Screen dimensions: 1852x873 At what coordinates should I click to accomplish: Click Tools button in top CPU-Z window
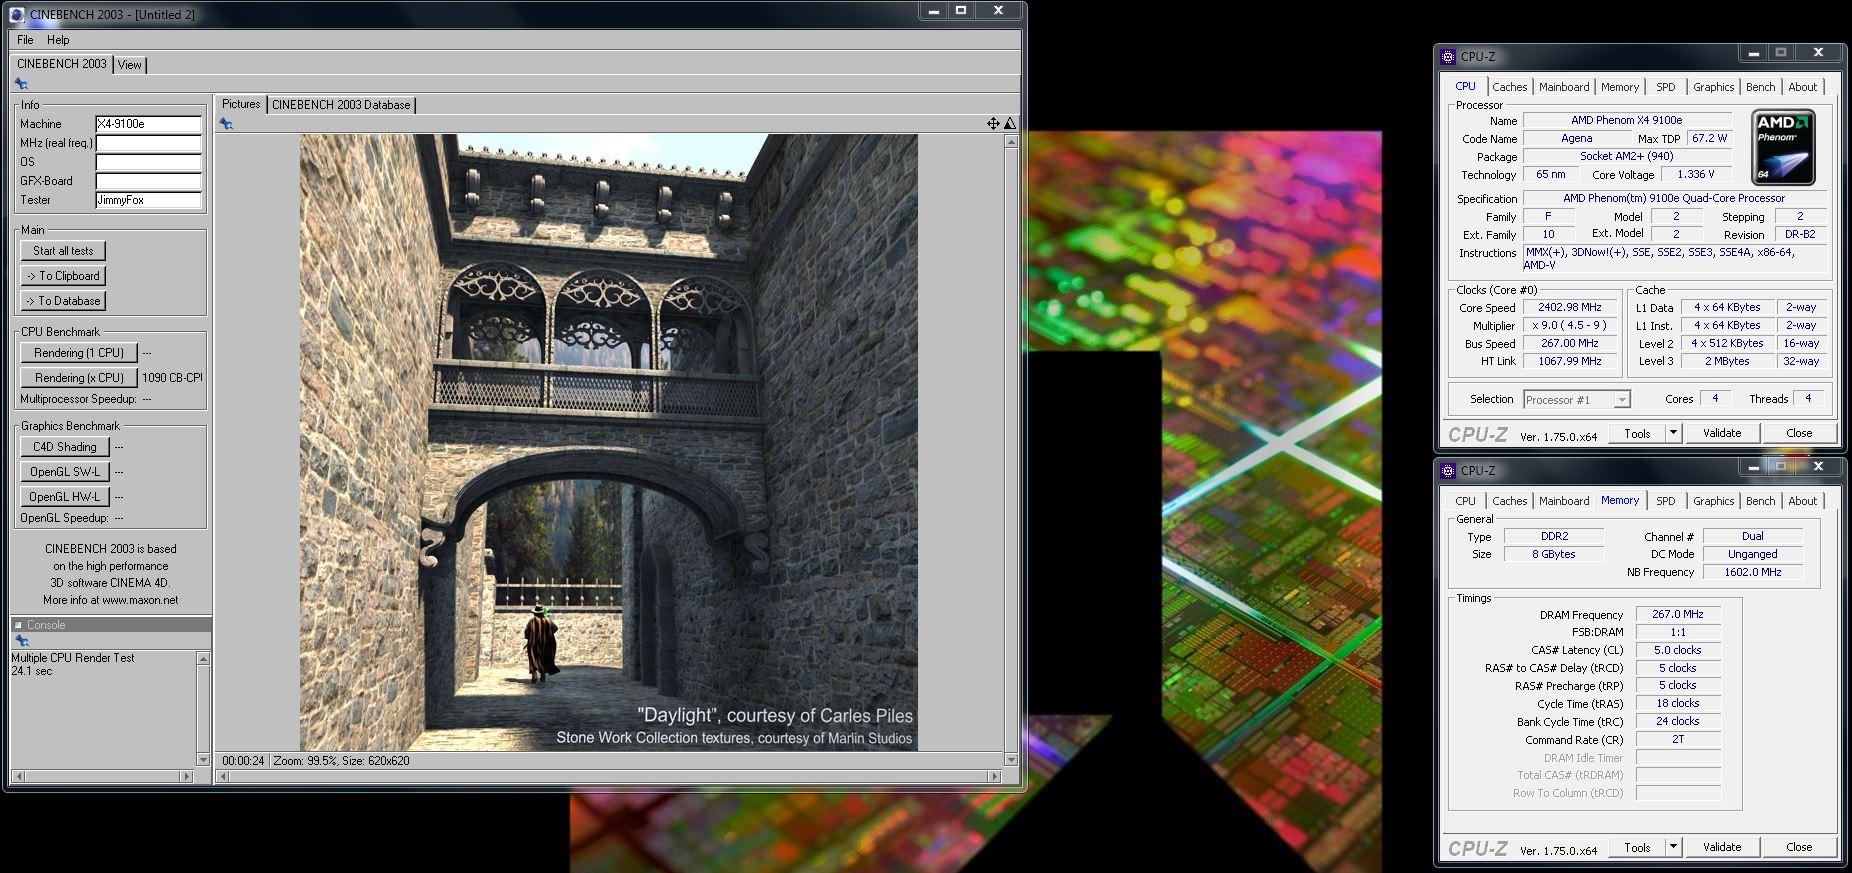[x=1637, y=433]
